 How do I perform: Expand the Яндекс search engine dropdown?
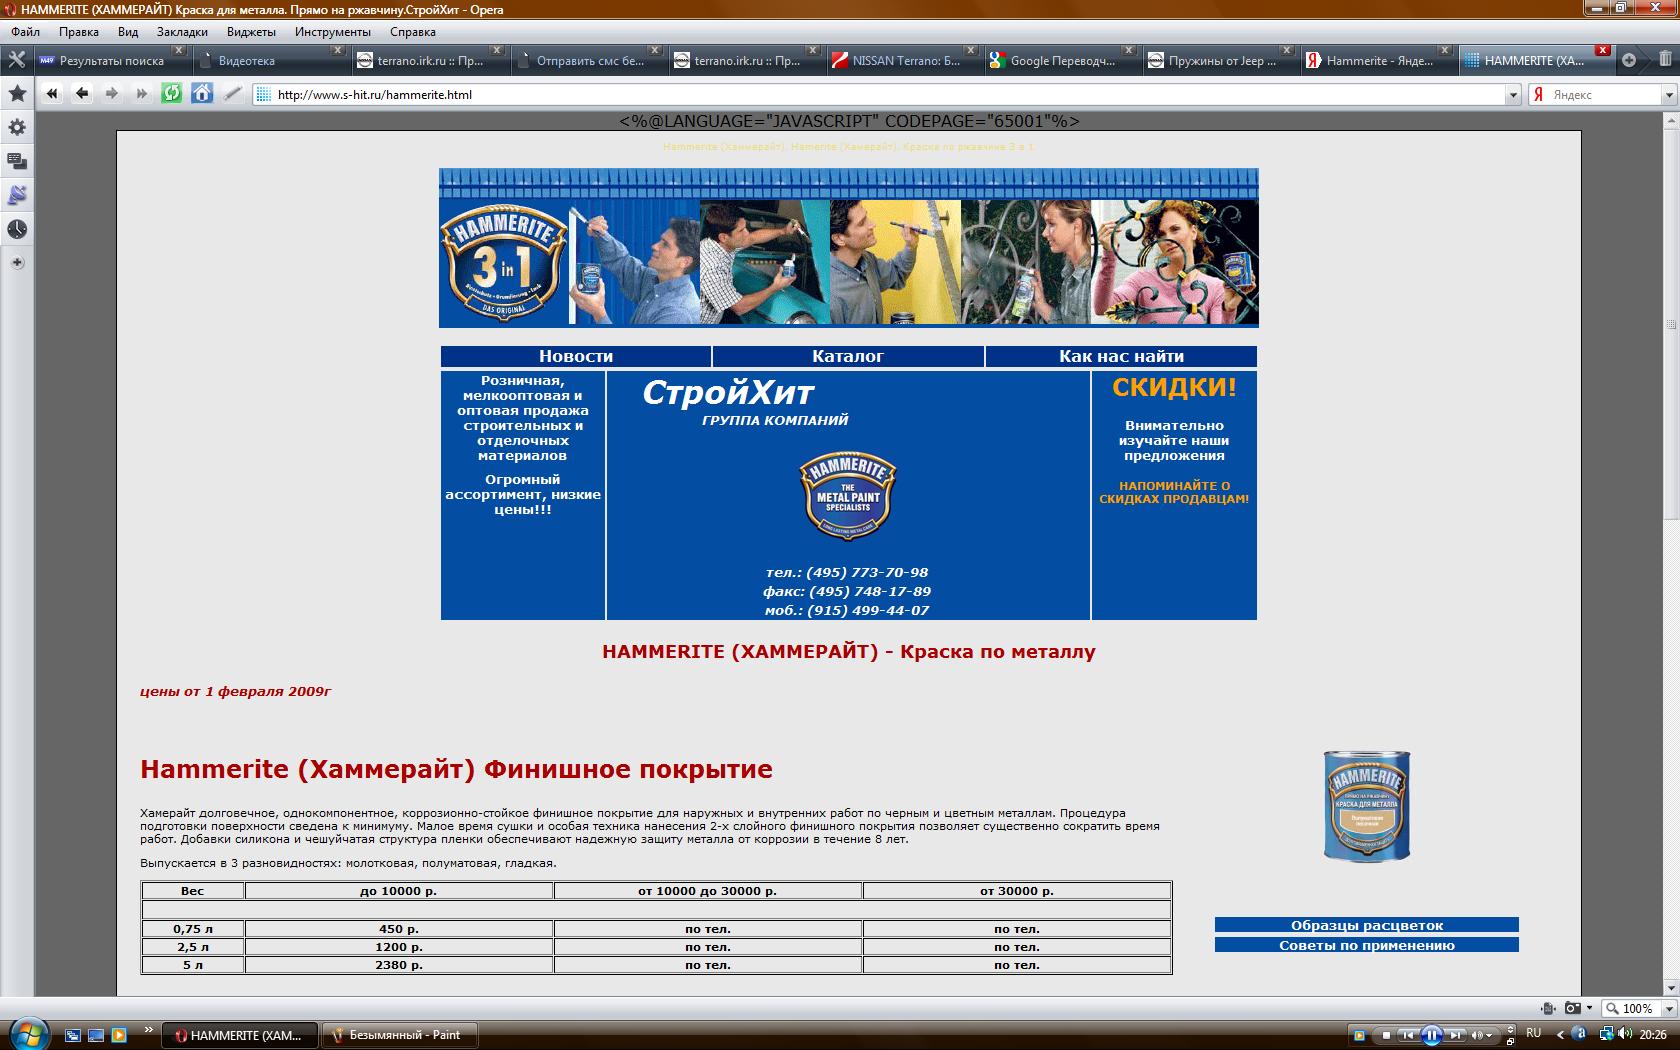[1668, 95]
